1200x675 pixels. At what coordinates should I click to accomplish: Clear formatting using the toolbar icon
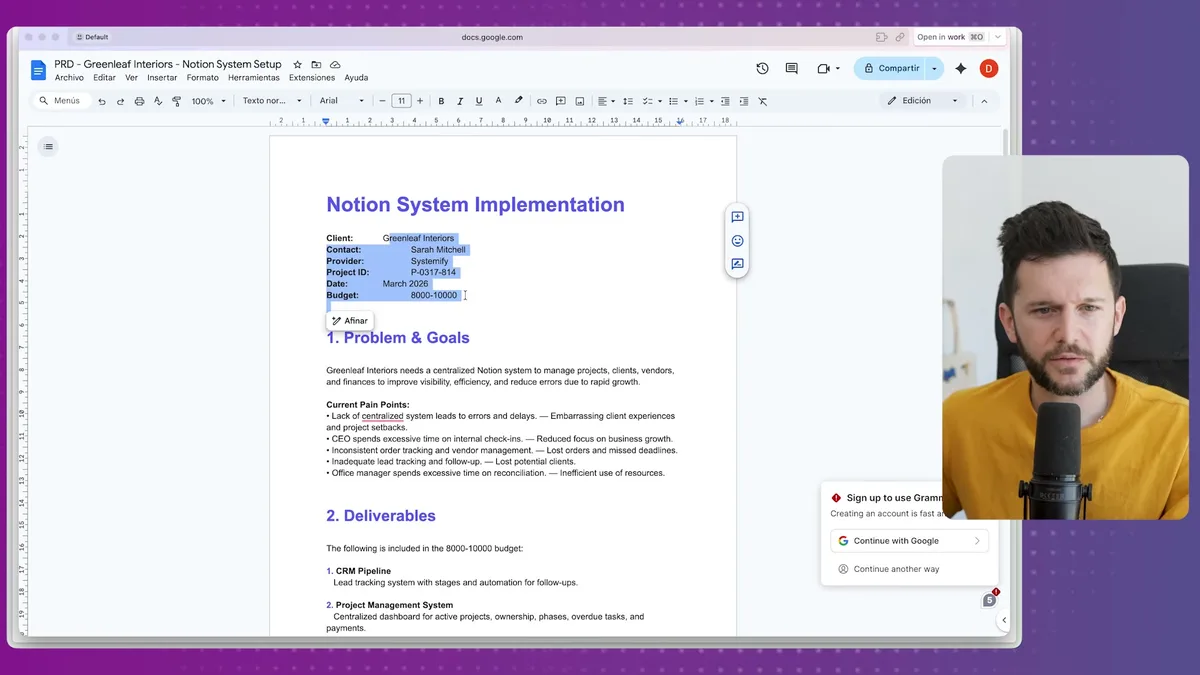point(763,100)
